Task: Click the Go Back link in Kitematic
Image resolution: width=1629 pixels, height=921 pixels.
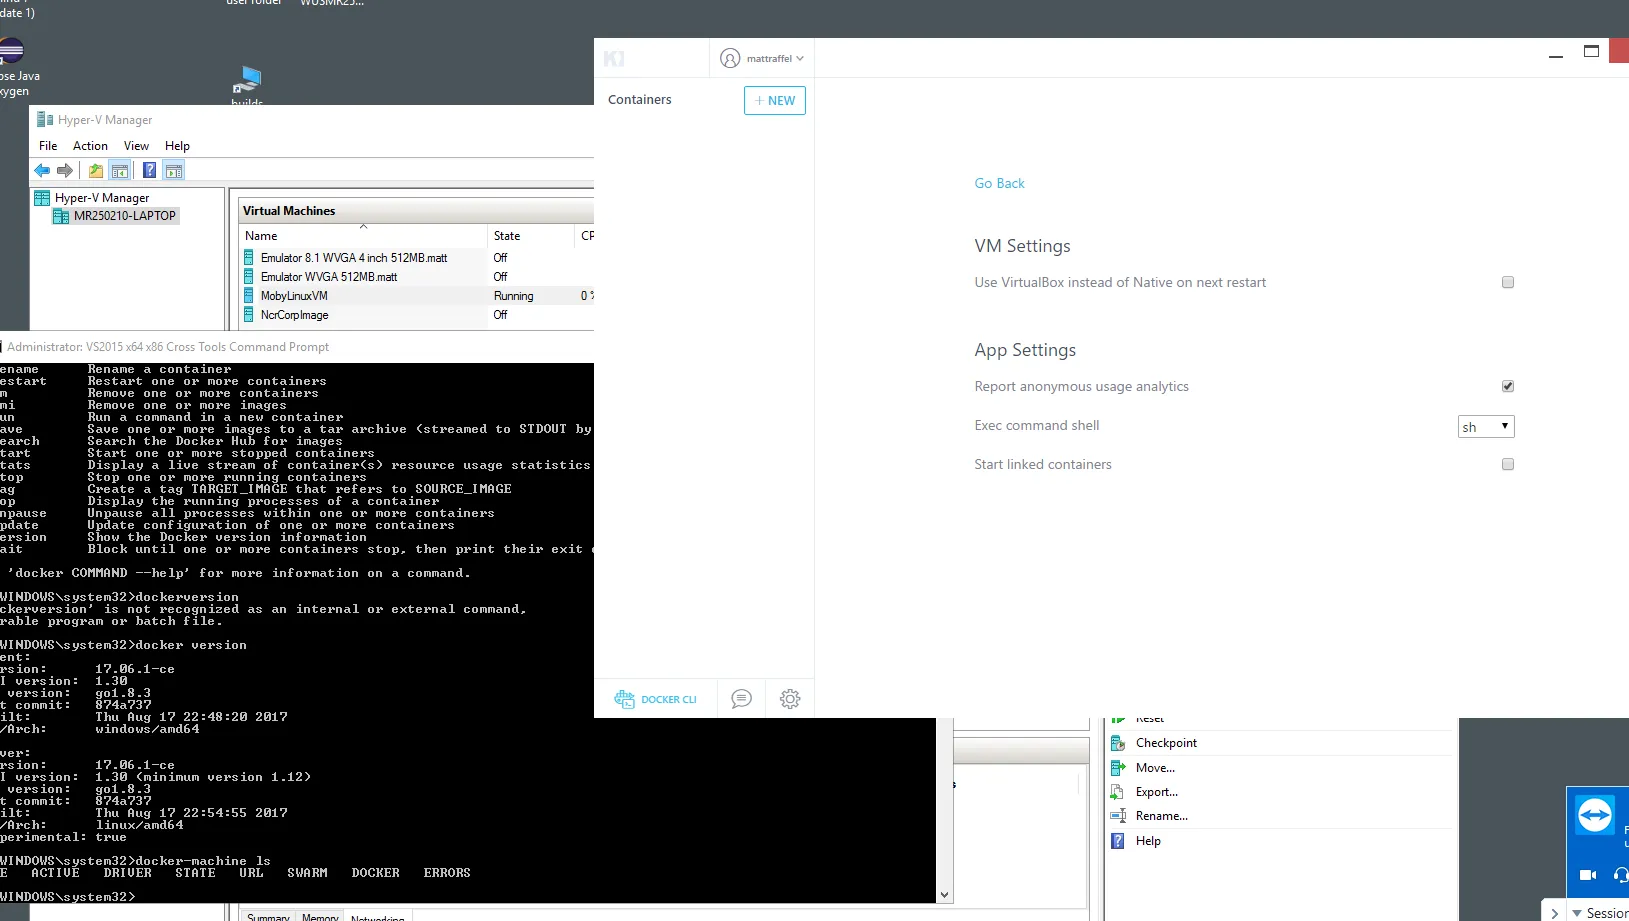Action: point(999,184)
